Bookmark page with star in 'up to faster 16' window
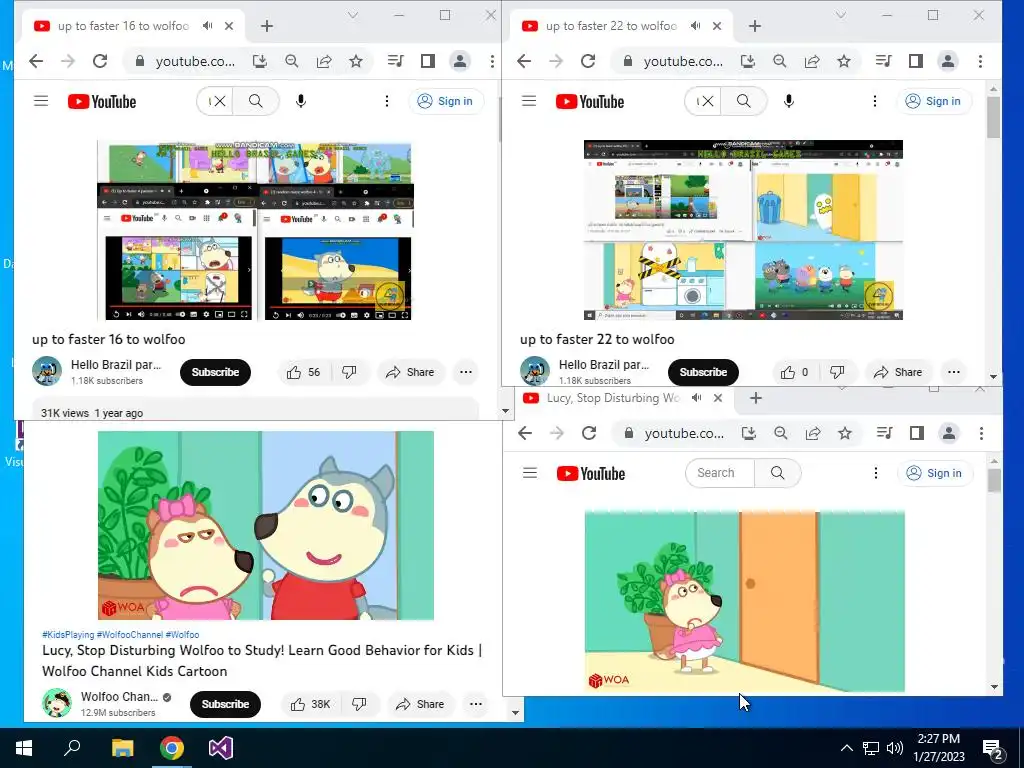The image size is (1024, 768). pos(356,61)
